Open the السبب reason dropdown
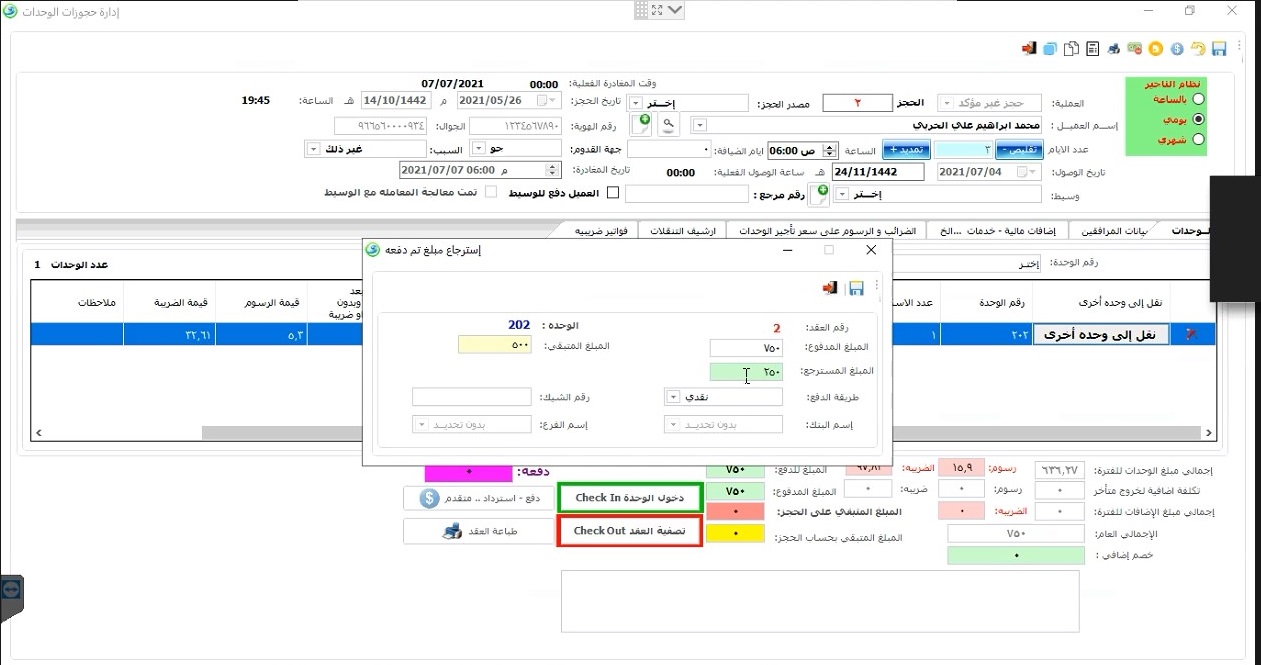Screen dimensions: 1261x665 tap(314, 148)
